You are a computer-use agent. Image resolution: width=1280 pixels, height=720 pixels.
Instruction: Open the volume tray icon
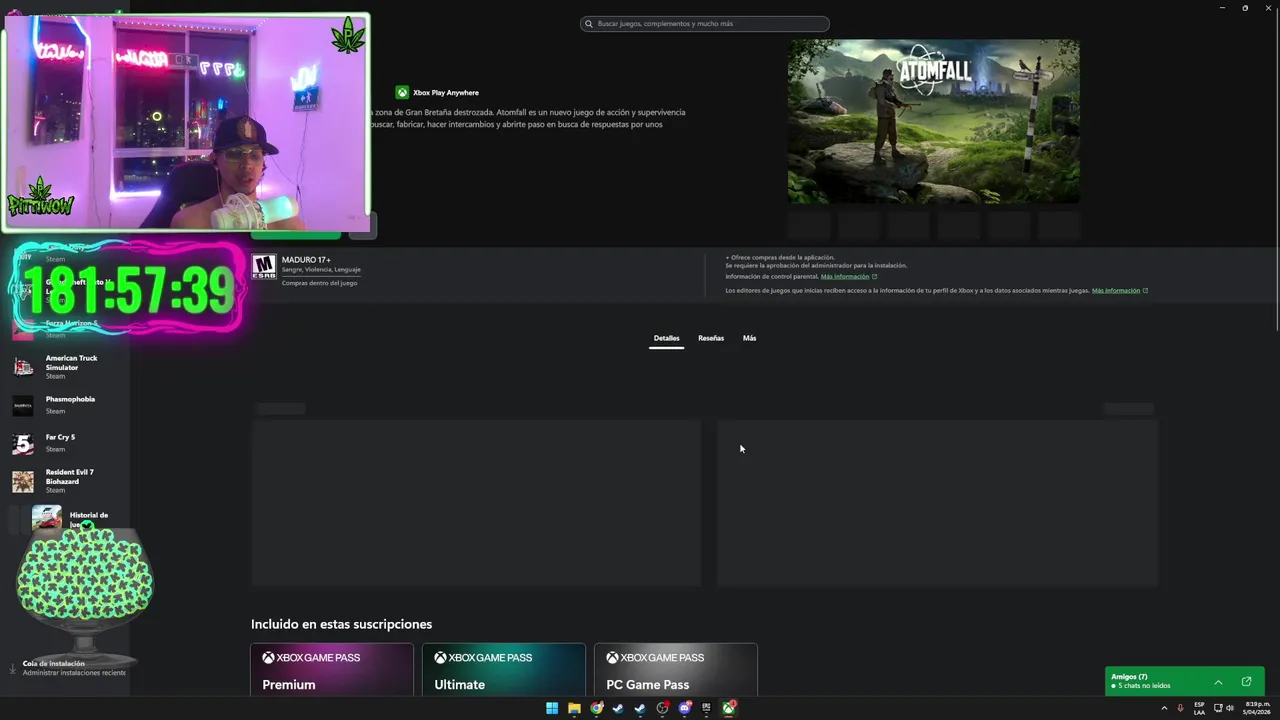click(x=1230, y=708)
